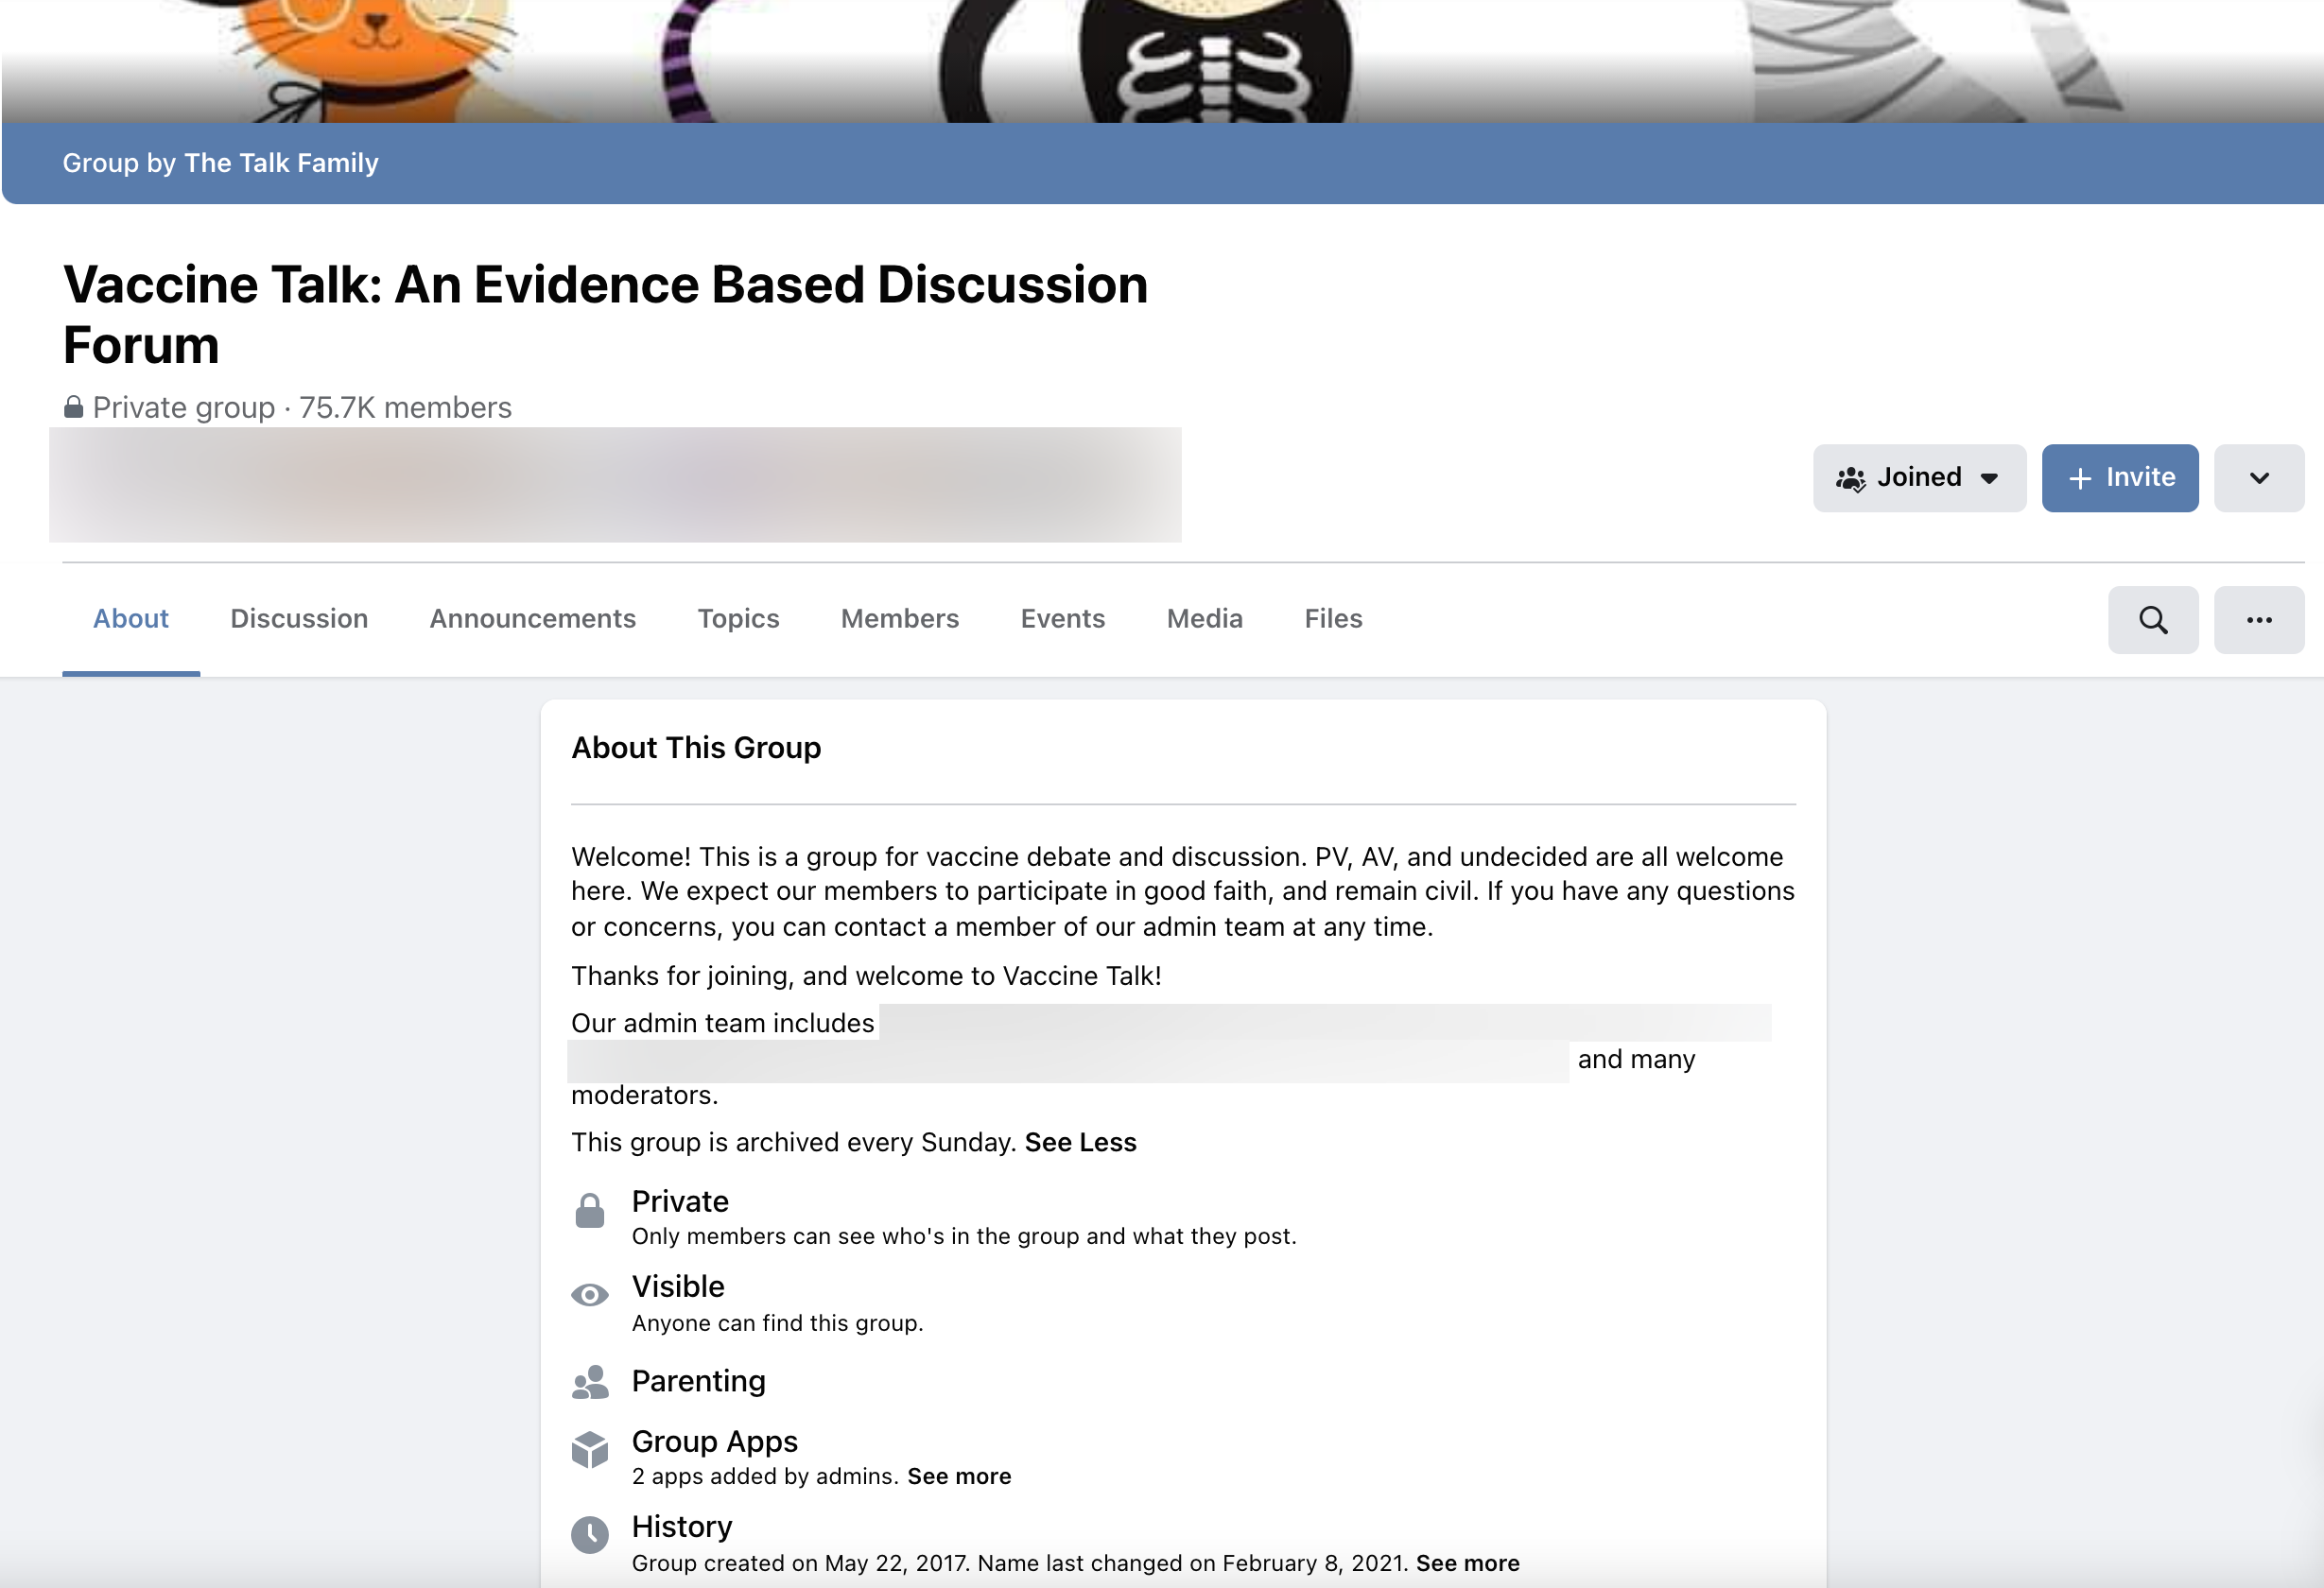Screen dimensions: 2324x1588
Task: Open the chevron menu beside Invite
Action: point(2258,478)
